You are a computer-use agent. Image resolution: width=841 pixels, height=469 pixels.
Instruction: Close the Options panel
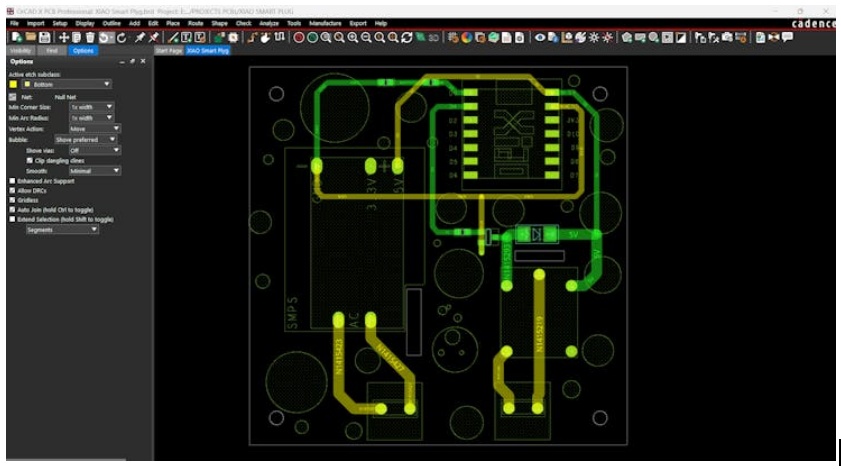(143, 62)
